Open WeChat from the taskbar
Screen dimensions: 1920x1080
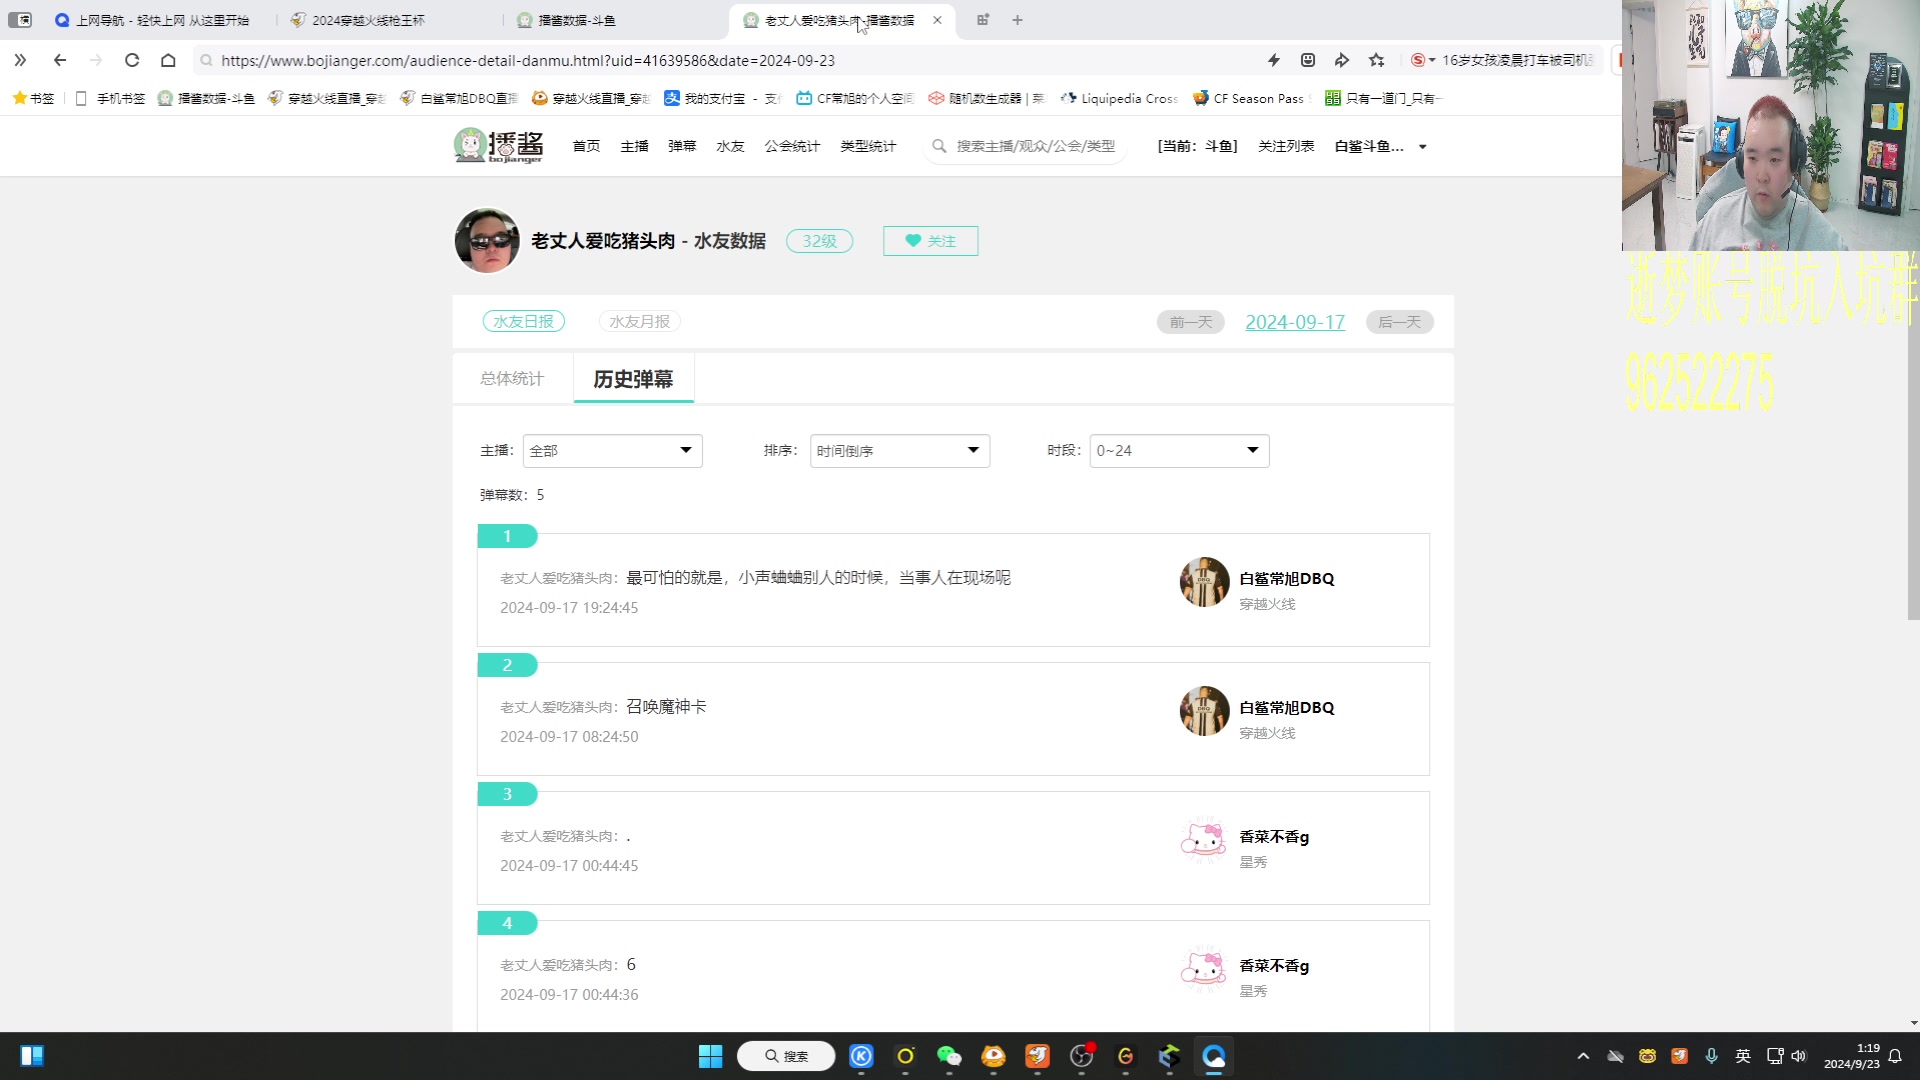point(949,1056)
